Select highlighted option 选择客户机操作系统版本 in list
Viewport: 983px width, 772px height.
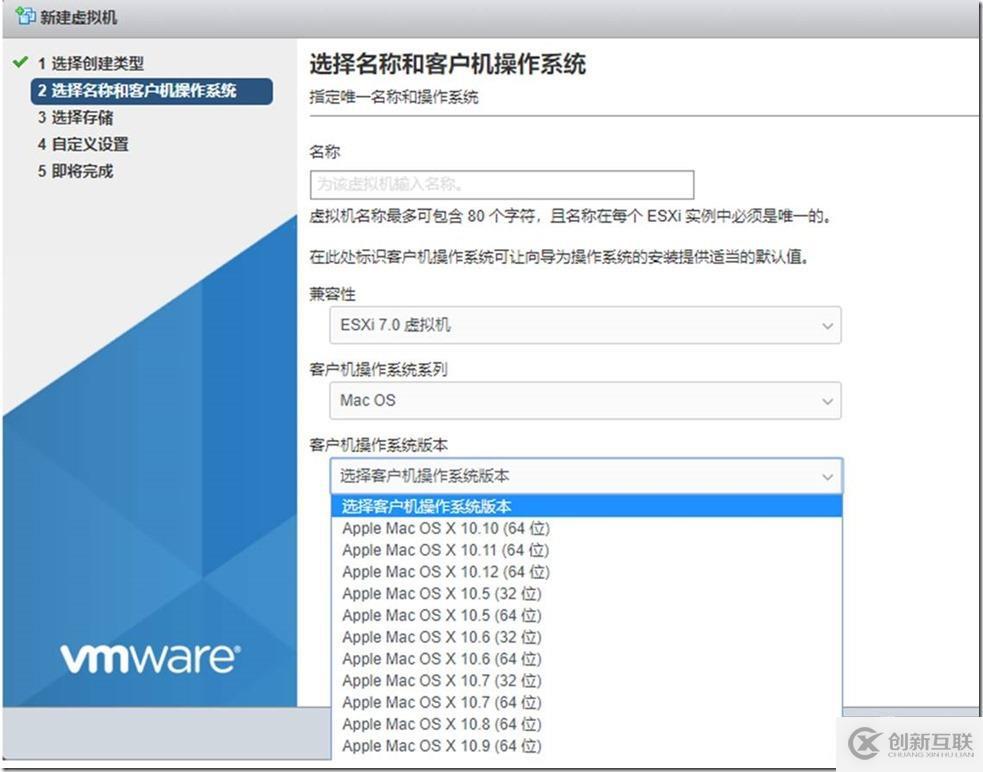coord(586,506)
